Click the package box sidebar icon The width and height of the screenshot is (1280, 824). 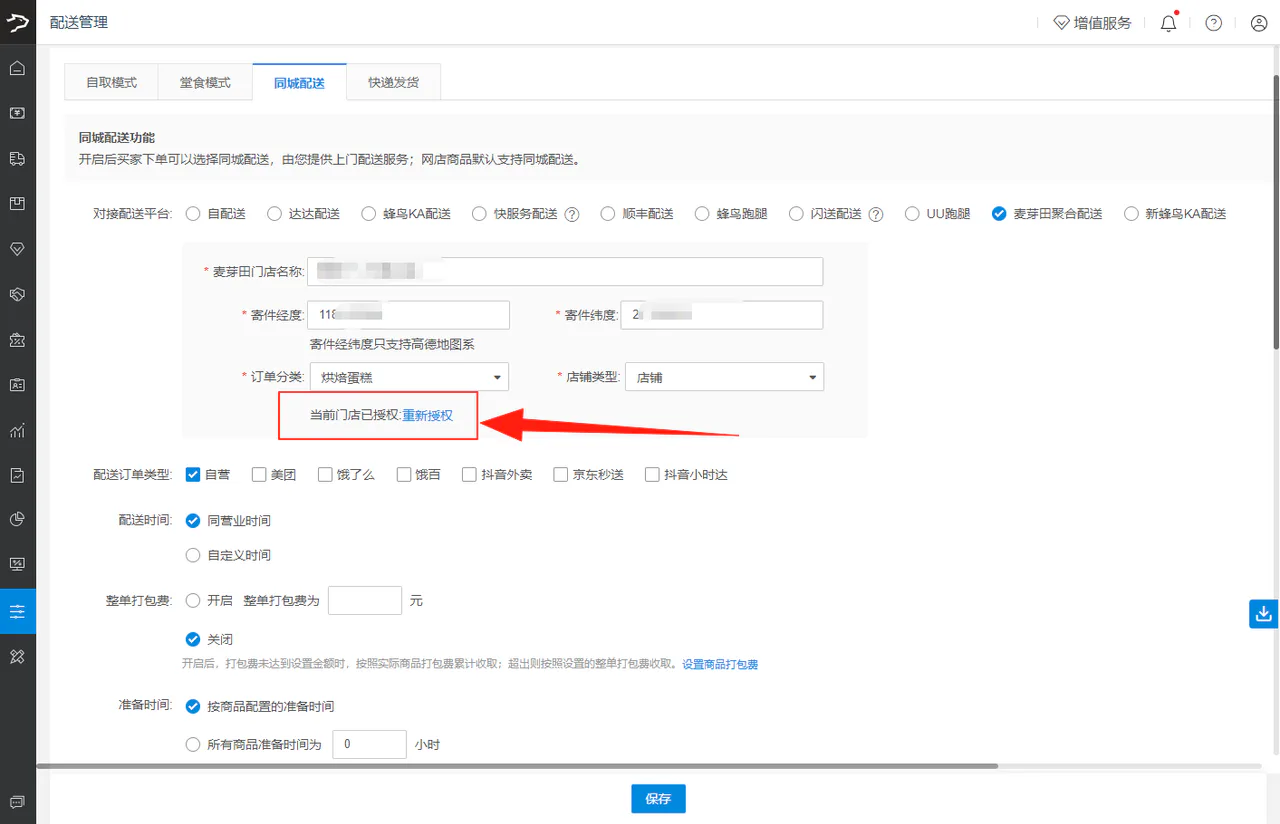coord(17,203)
